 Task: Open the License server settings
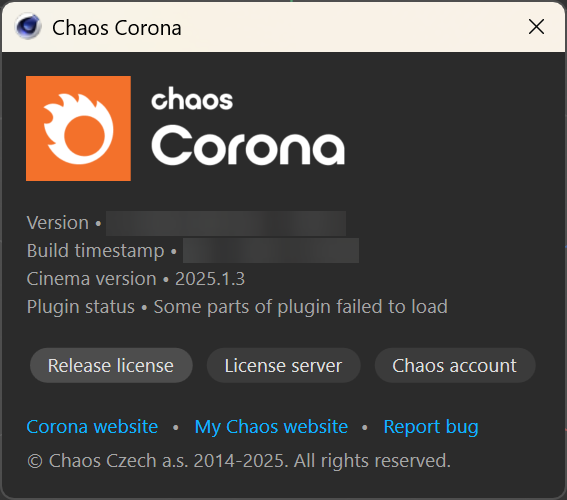pos(284,366)
